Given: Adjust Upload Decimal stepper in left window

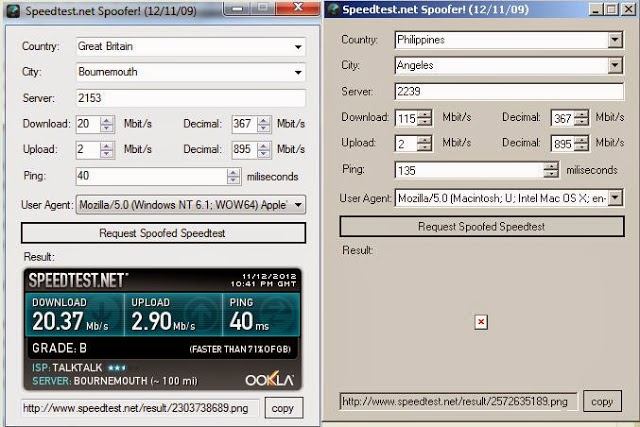Looking at the screenshot, I should 264,149.
